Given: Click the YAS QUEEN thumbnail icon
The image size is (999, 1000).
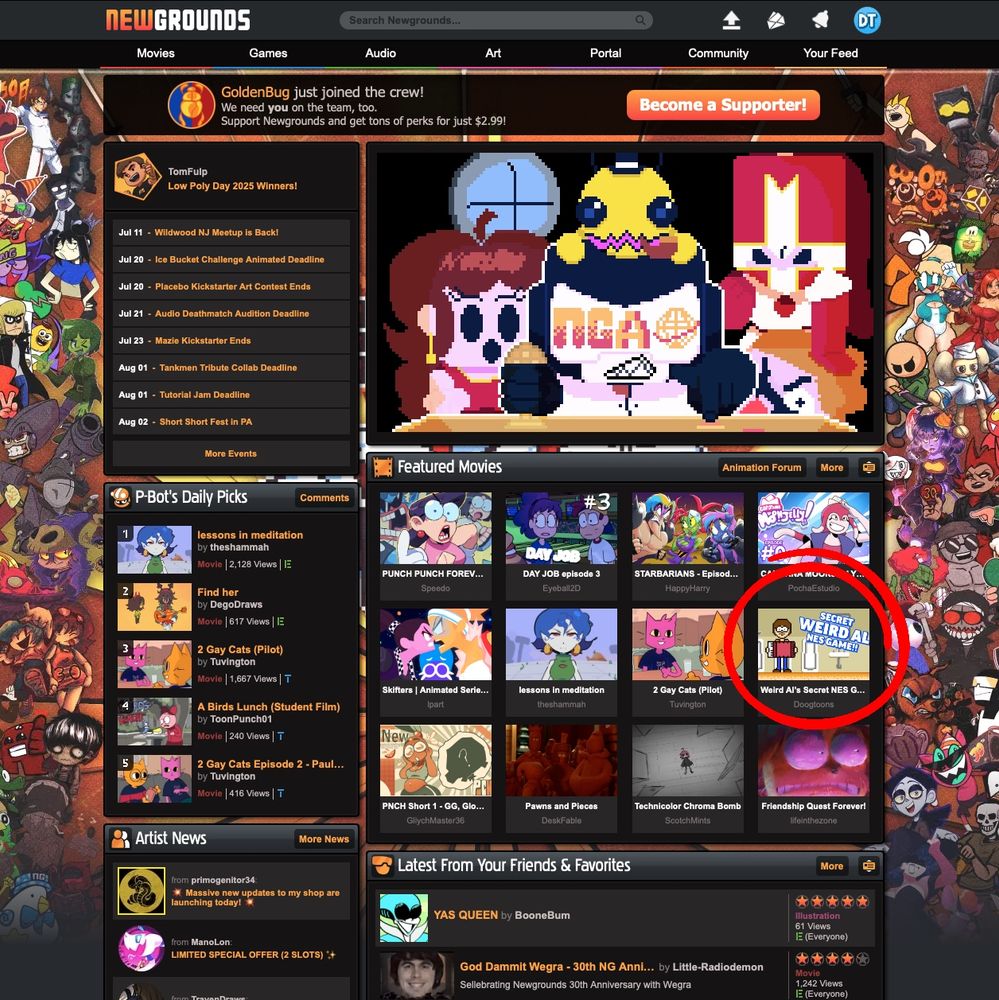Looking at the screenshot, I should pyautogui.click(x=404, y=918).
